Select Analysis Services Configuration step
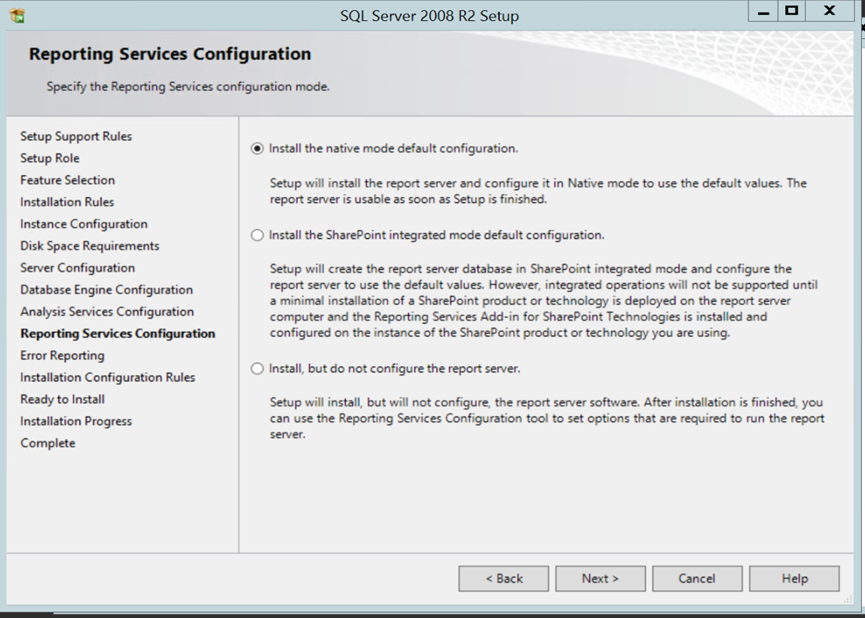865x618 pixels. pos(107,312)
